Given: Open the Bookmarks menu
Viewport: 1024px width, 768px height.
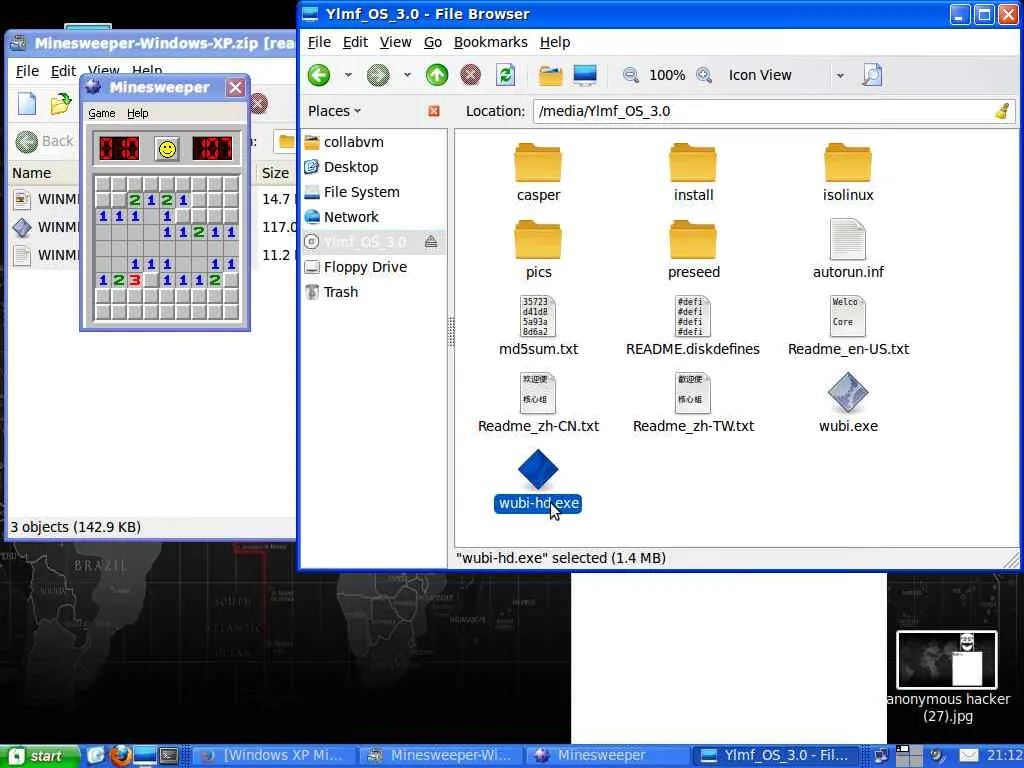Looking at the screenshot, I should tap(490, 42).
